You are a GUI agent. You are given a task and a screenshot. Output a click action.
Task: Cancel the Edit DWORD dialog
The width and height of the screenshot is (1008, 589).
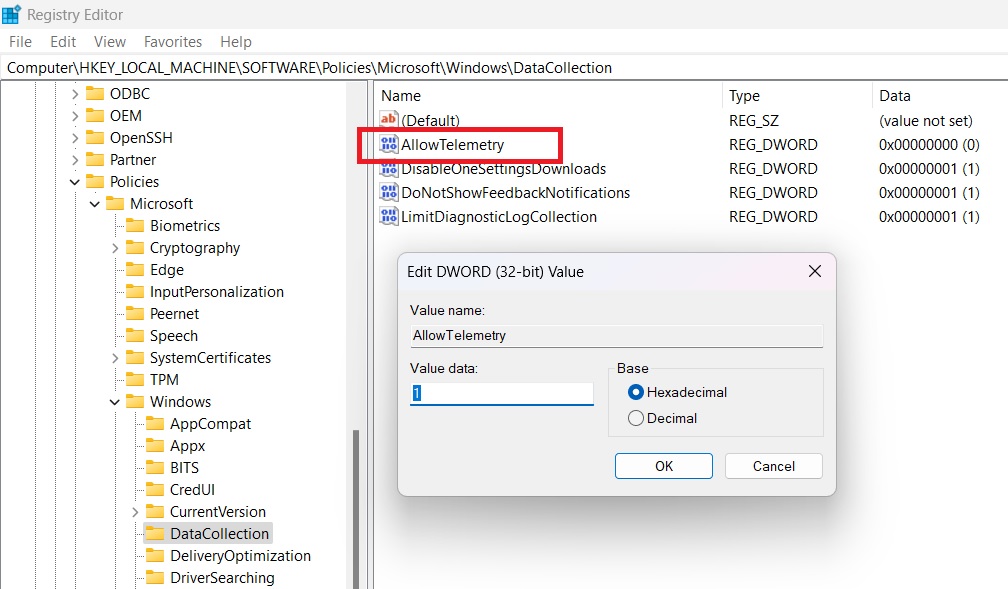pyautogui.click(x=773, y=465)
